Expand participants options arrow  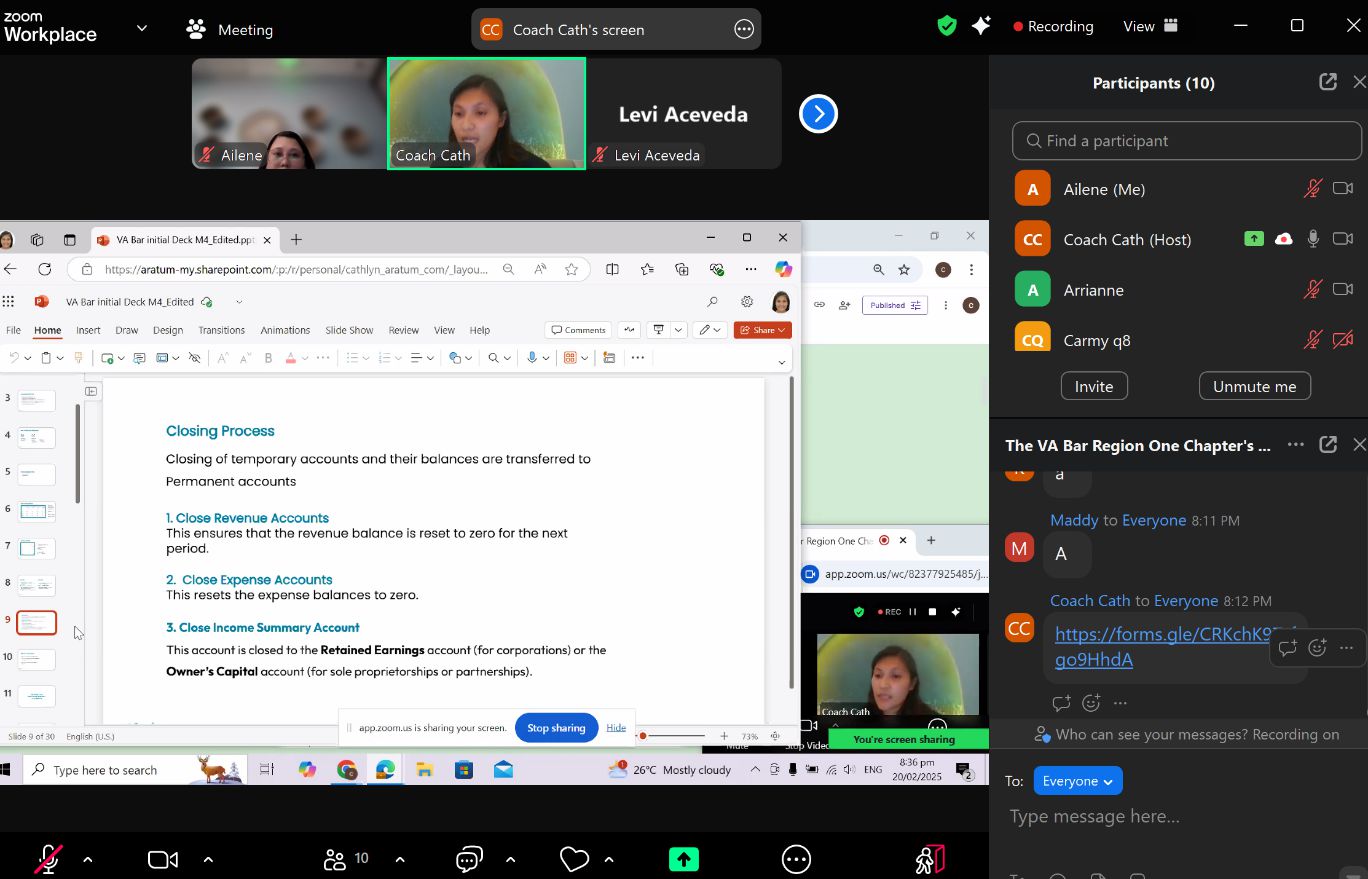tap(400, 859)
